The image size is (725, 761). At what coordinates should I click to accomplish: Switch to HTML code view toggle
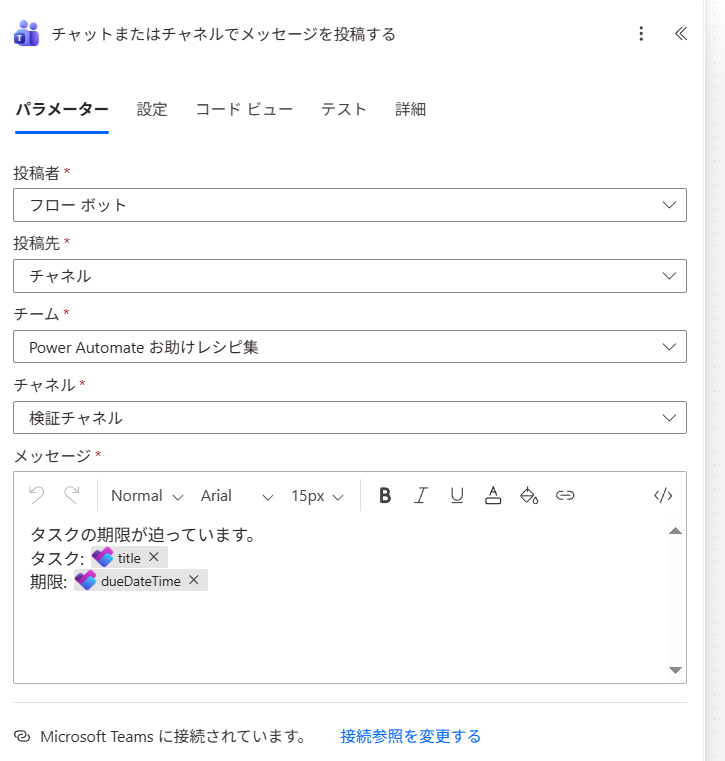(663, 496)
